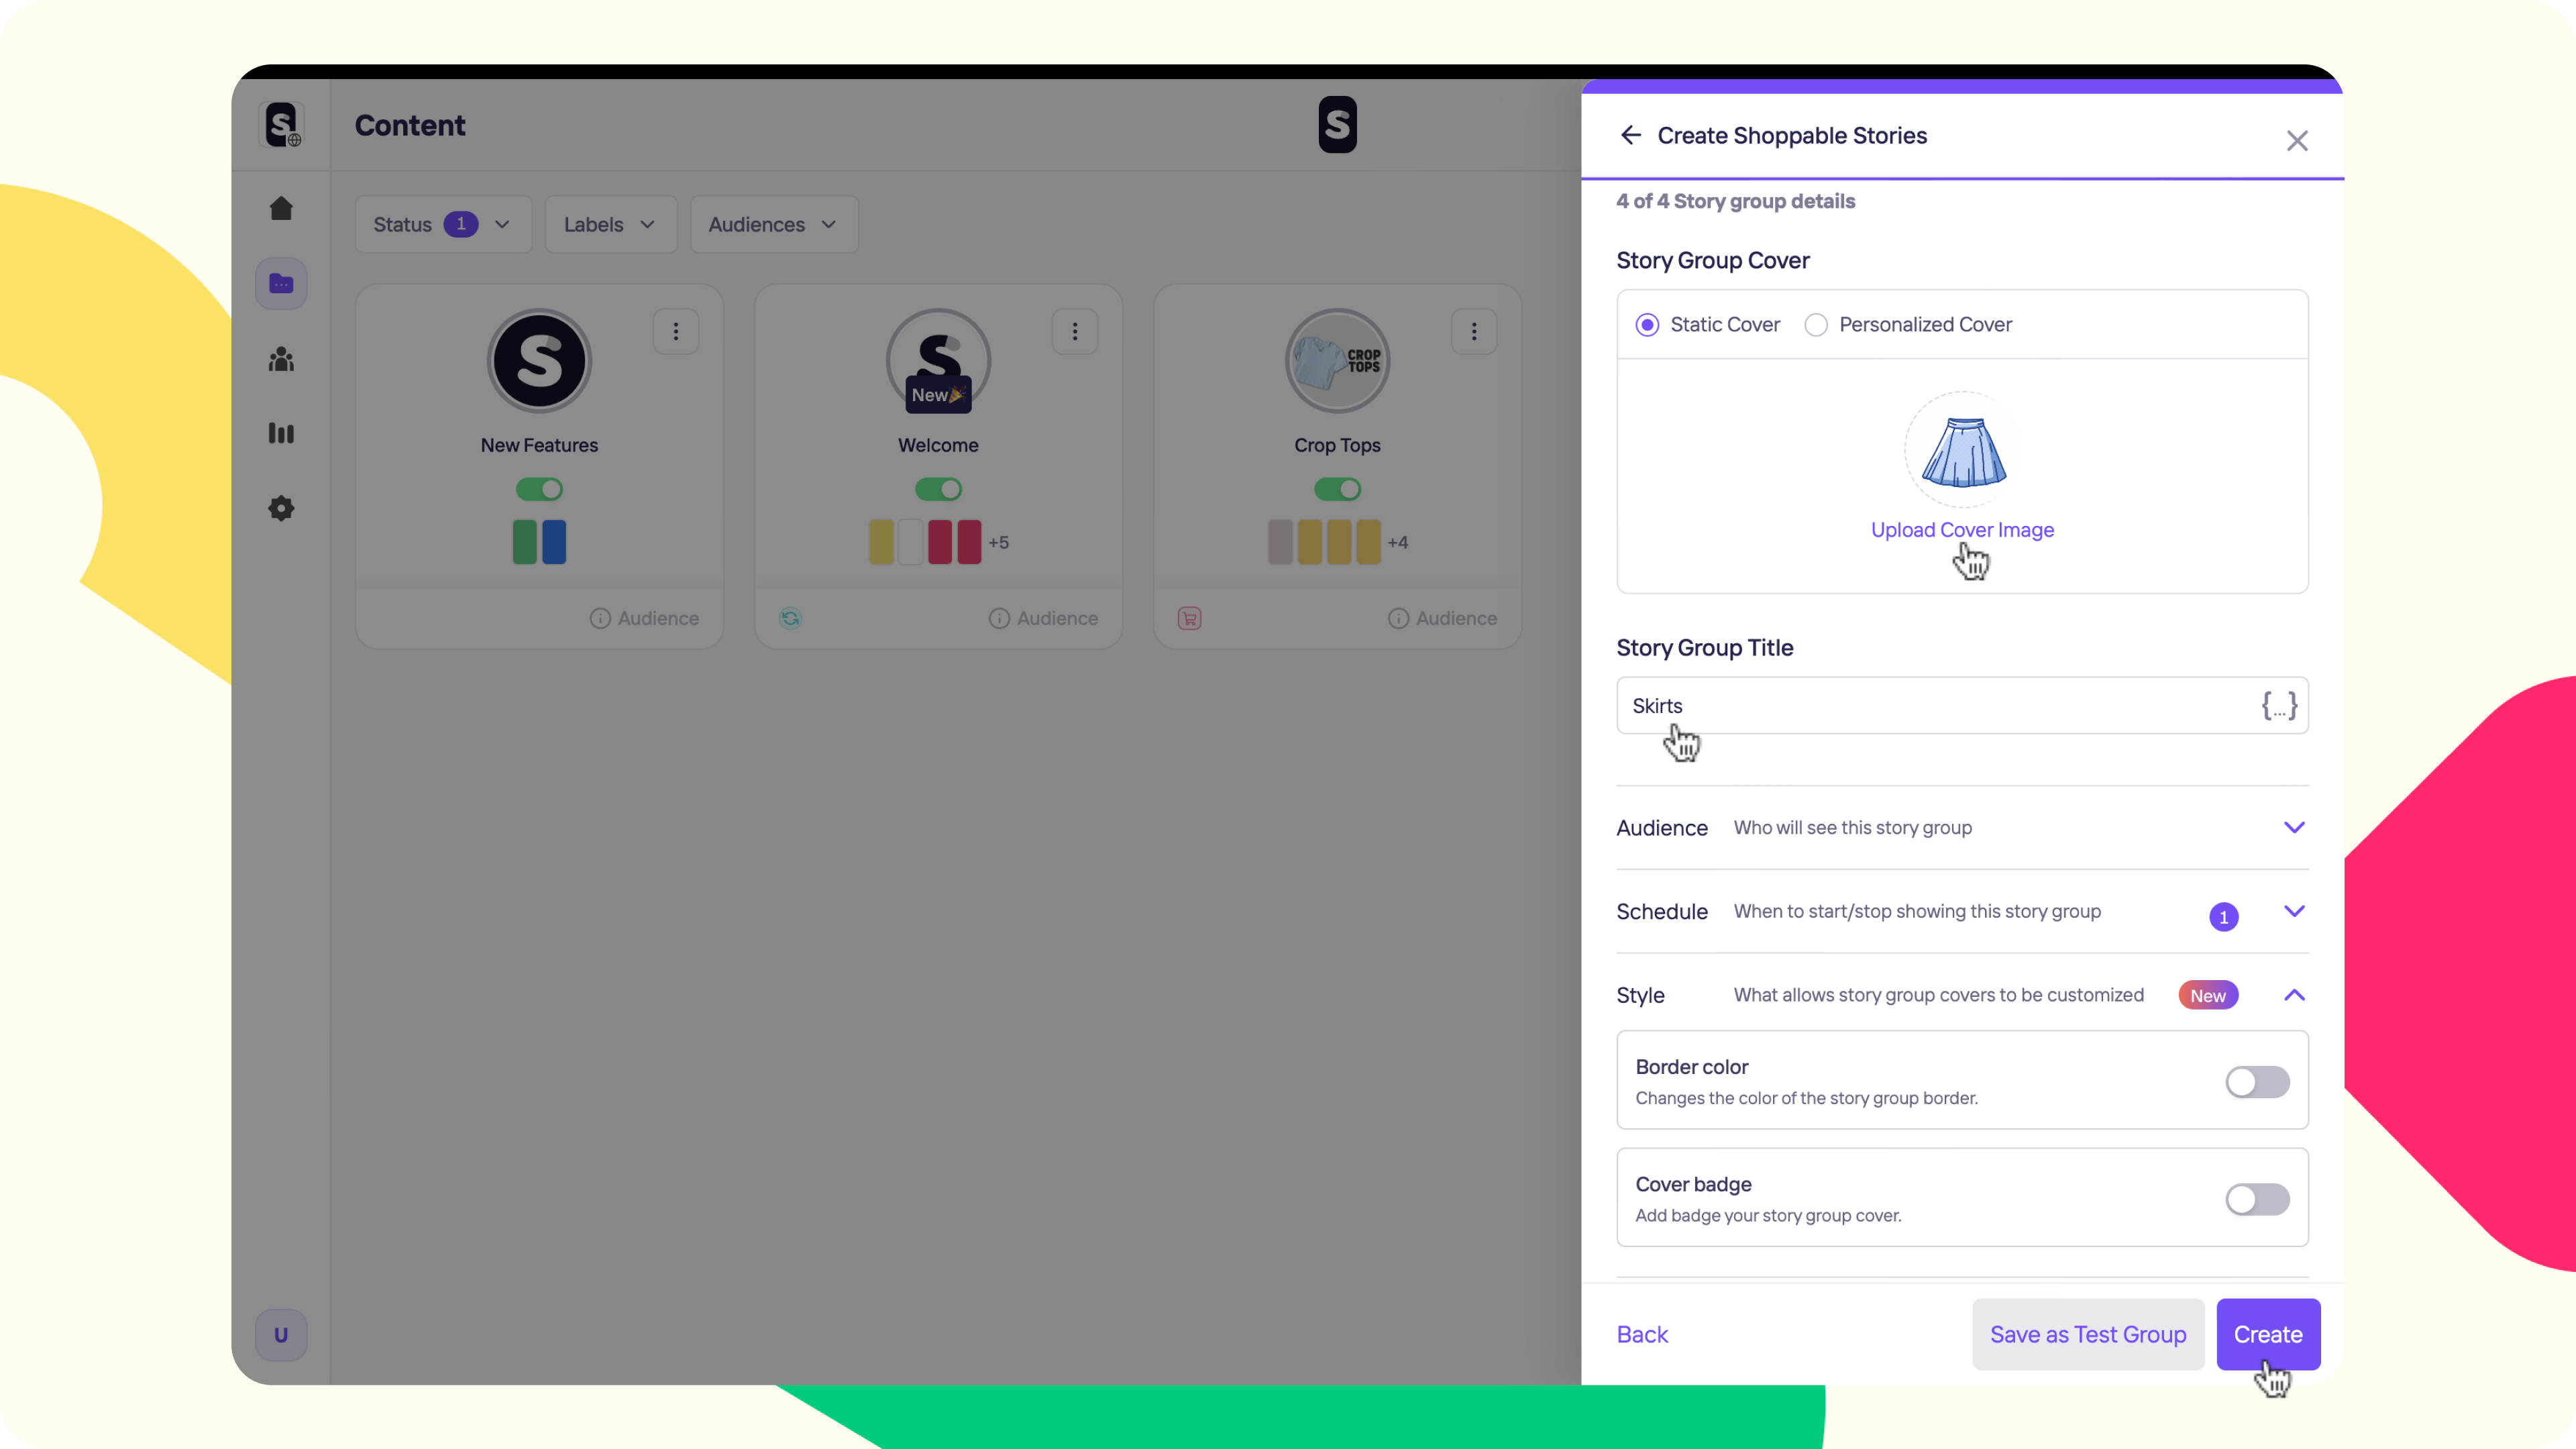This screenshot has width=2576, height=1449.
Task: Expand the Schedule section chevron
Action: click(2294, 911)
